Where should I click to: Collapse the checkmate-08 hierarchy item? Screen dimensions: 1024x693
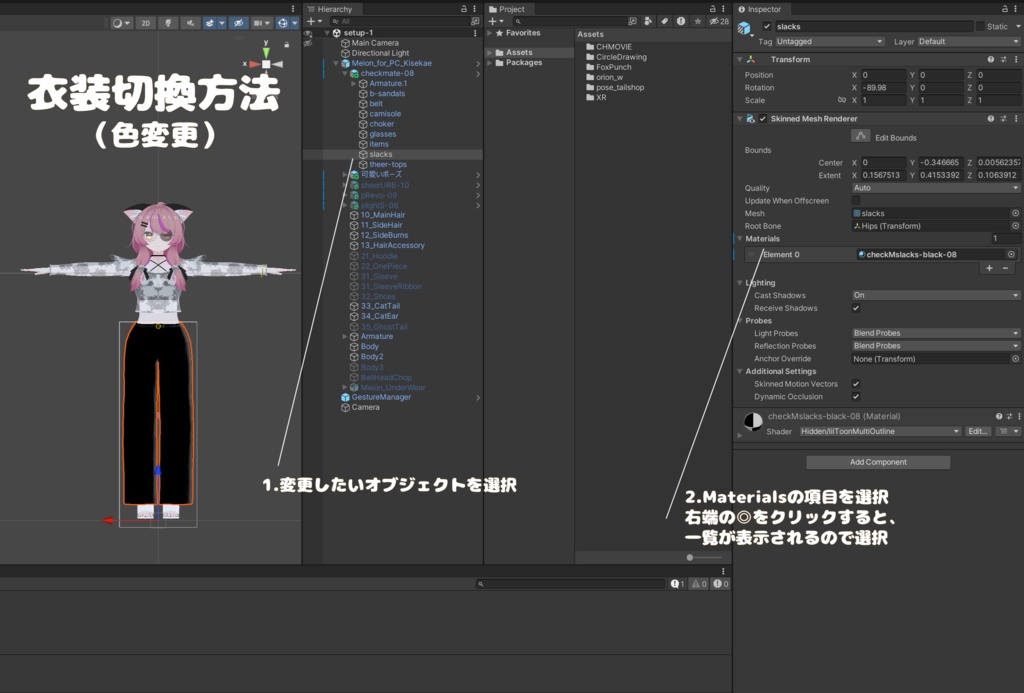(345, 74)
